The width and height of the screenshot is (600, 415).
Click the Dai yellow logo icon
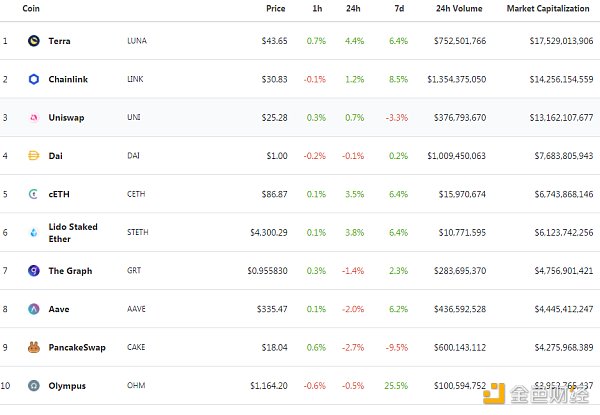click(33, 156)
